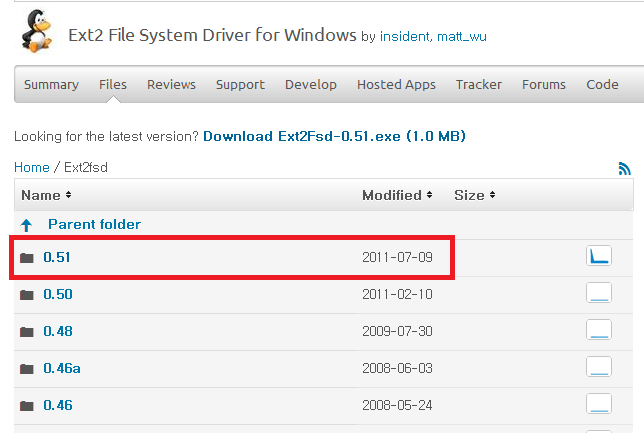Open download stats chart for 0.50
This screenshot has height=433, width=644.
(x=599, y=293)
